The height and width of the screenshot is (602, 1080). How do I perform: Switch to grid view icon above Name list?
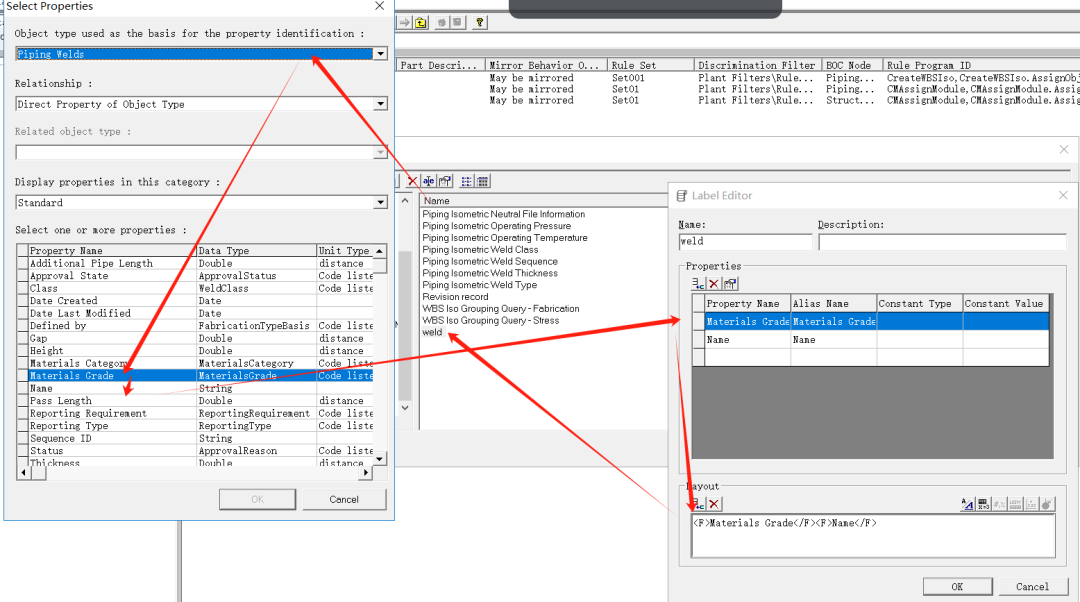point(483,181)
